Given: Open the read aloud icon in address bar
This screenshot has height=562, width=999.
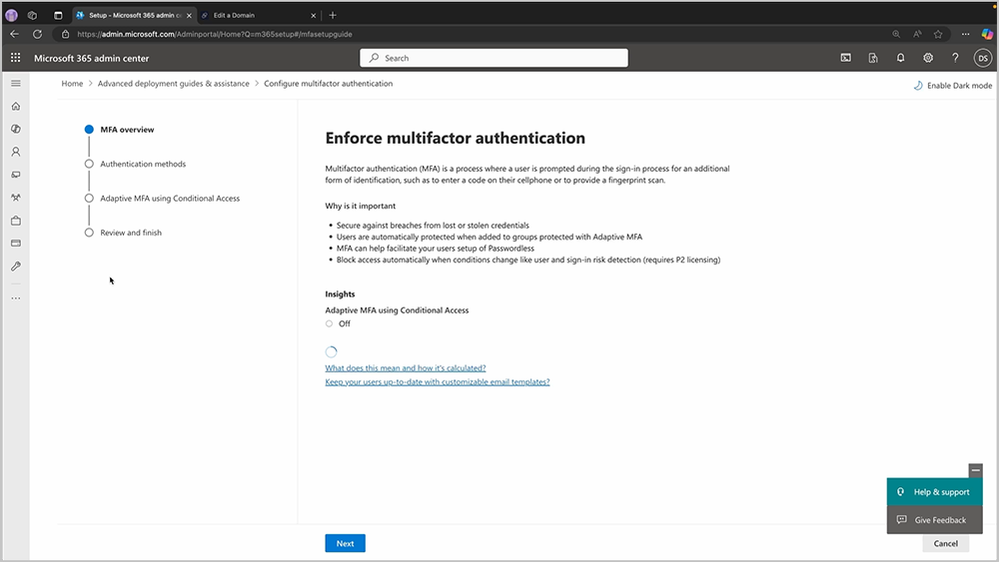Looking at the screenshot, I should (917, 34).
